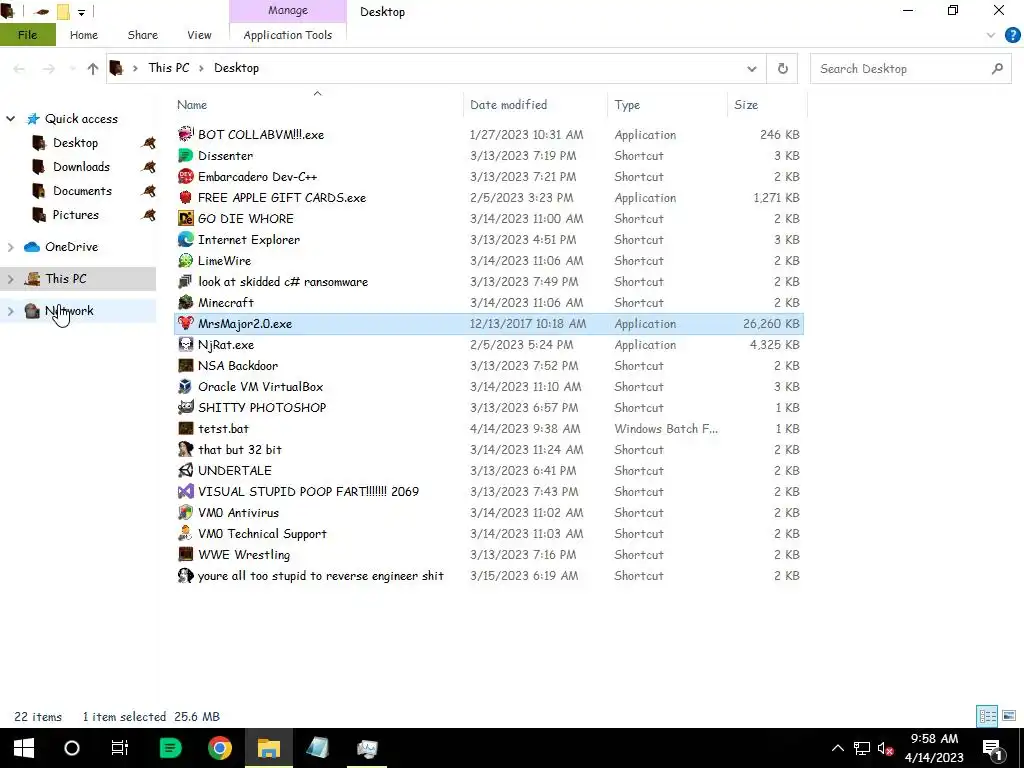Show hidden tray icons chevron
The height and width of the screenshot is (768, 1024).
click(837, 748)
